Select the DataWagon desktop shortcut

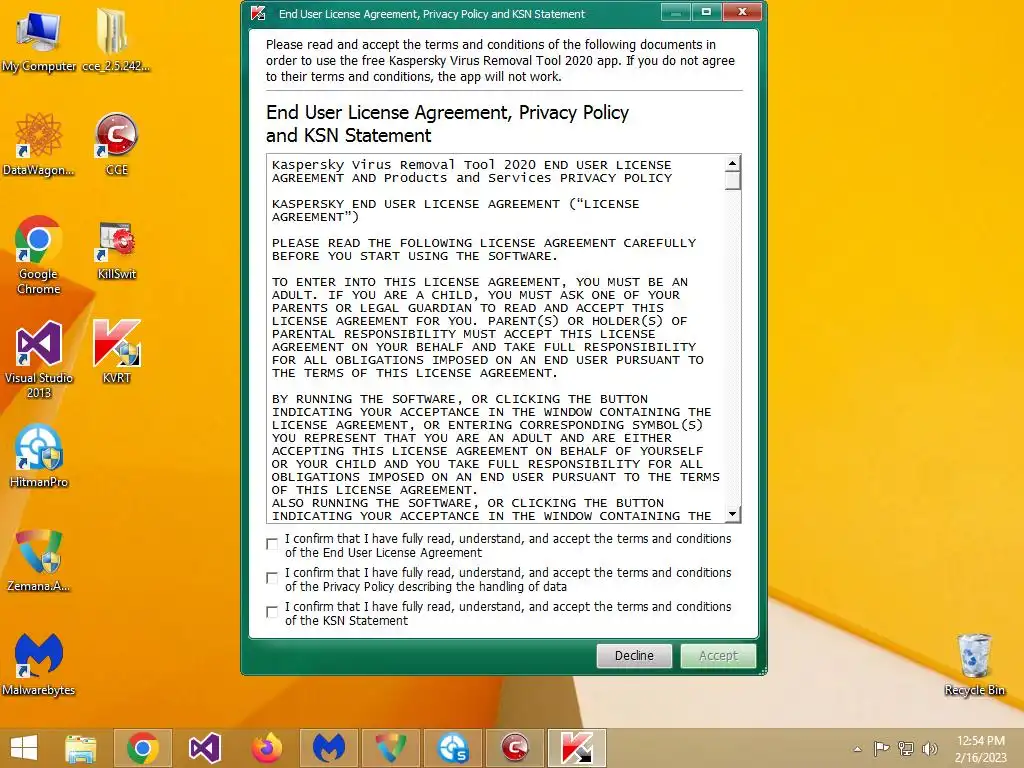39,144
